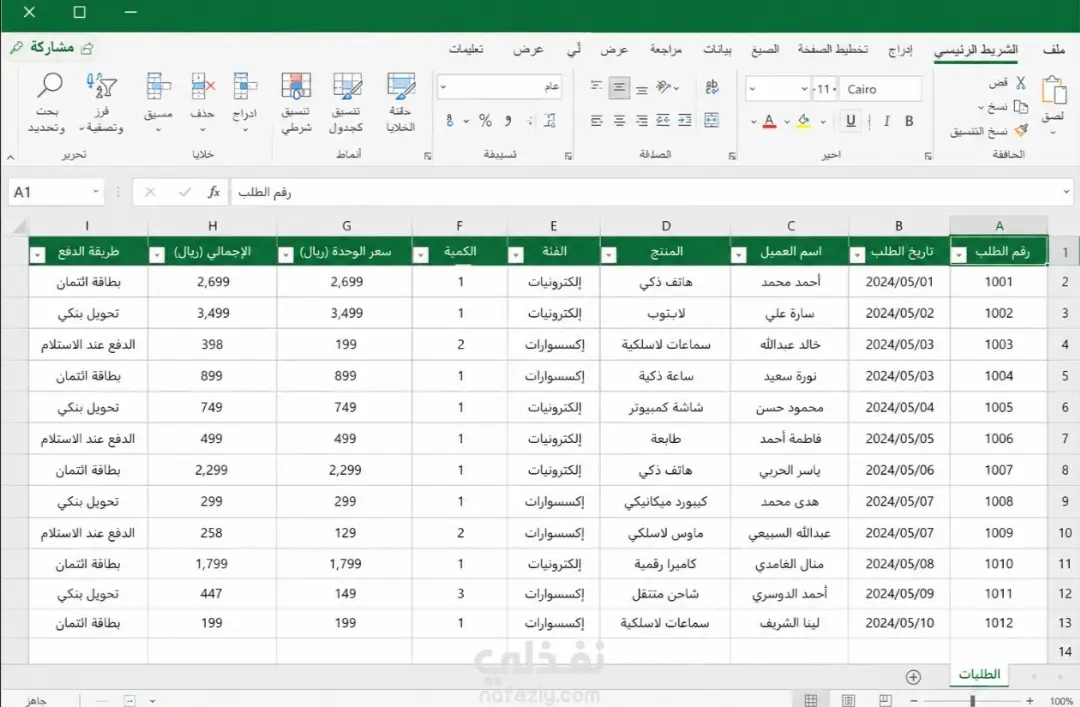Toggle top vertical alignment
The height and width of the screenshot is (707, 1080).
[x=596, y=87]
